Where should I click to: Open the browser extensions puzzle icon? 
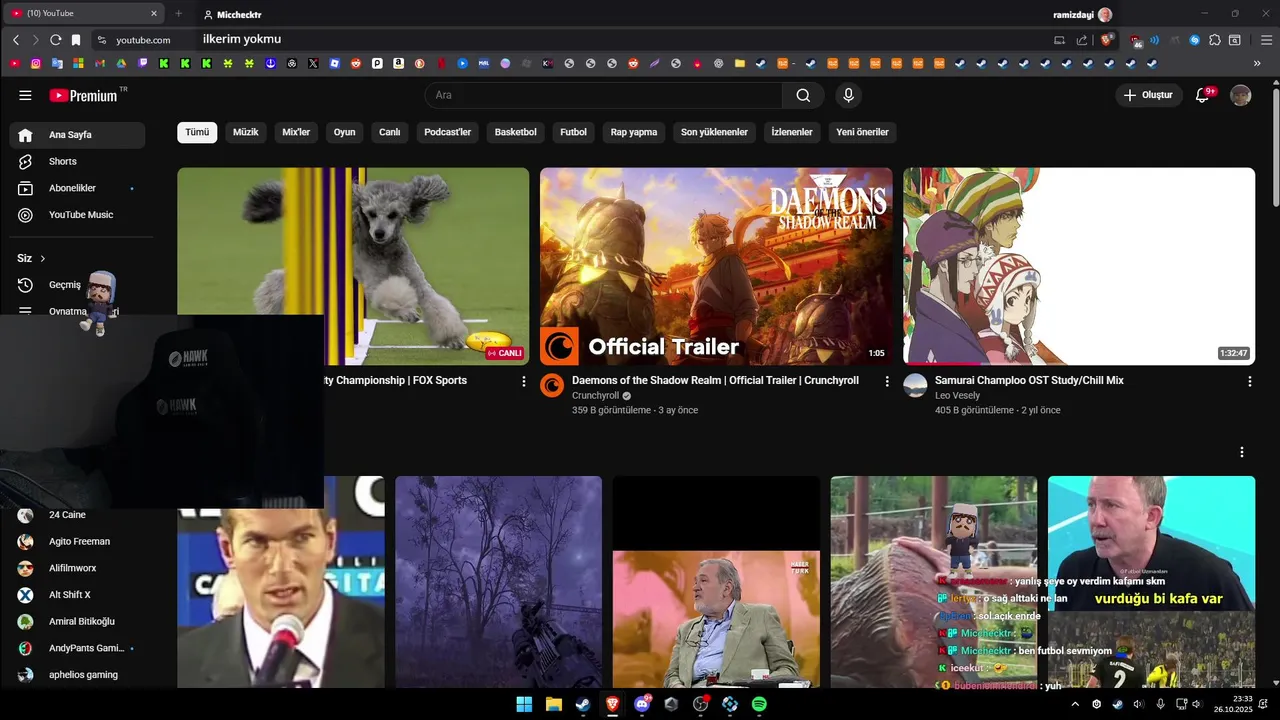[1214, 40]
